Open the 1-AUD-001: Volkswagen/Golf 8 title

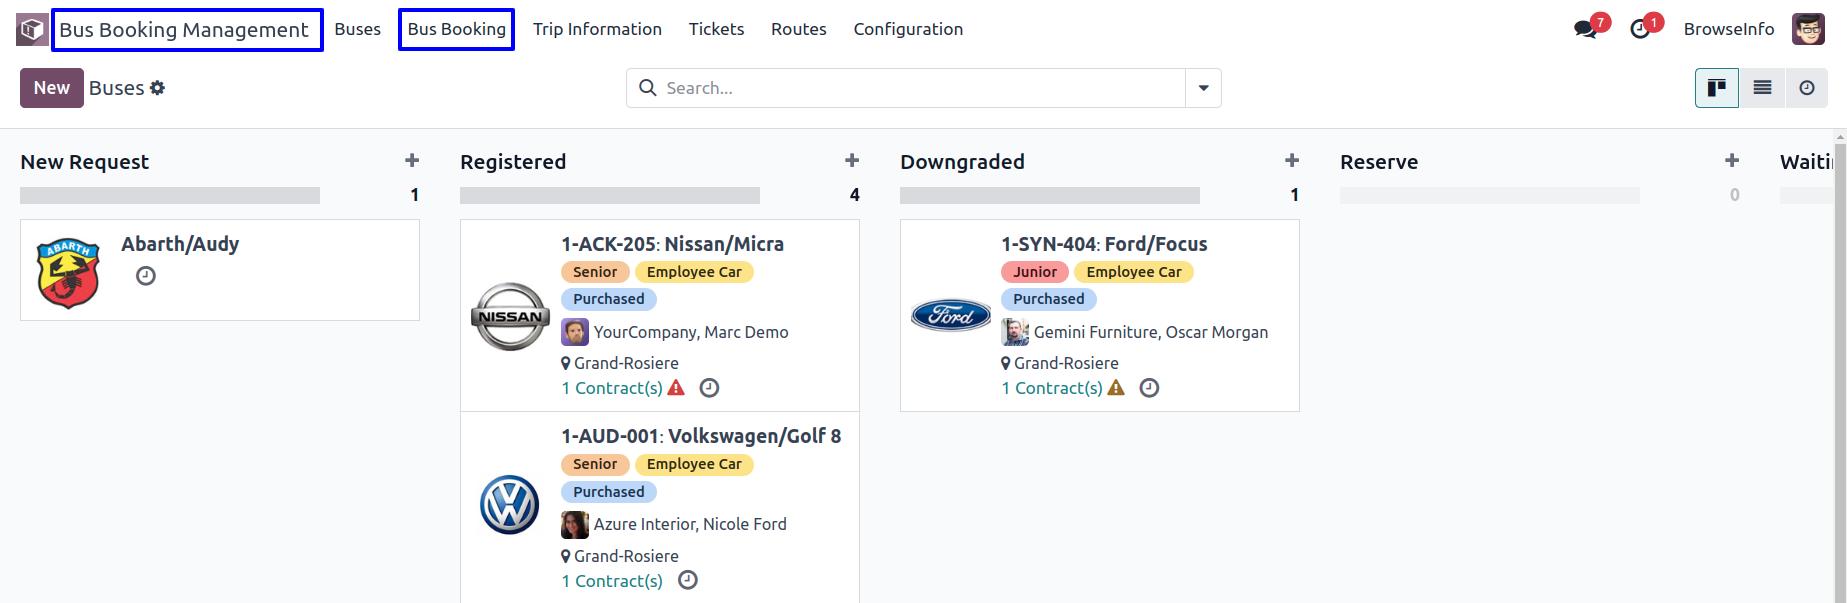pos(701,436)
